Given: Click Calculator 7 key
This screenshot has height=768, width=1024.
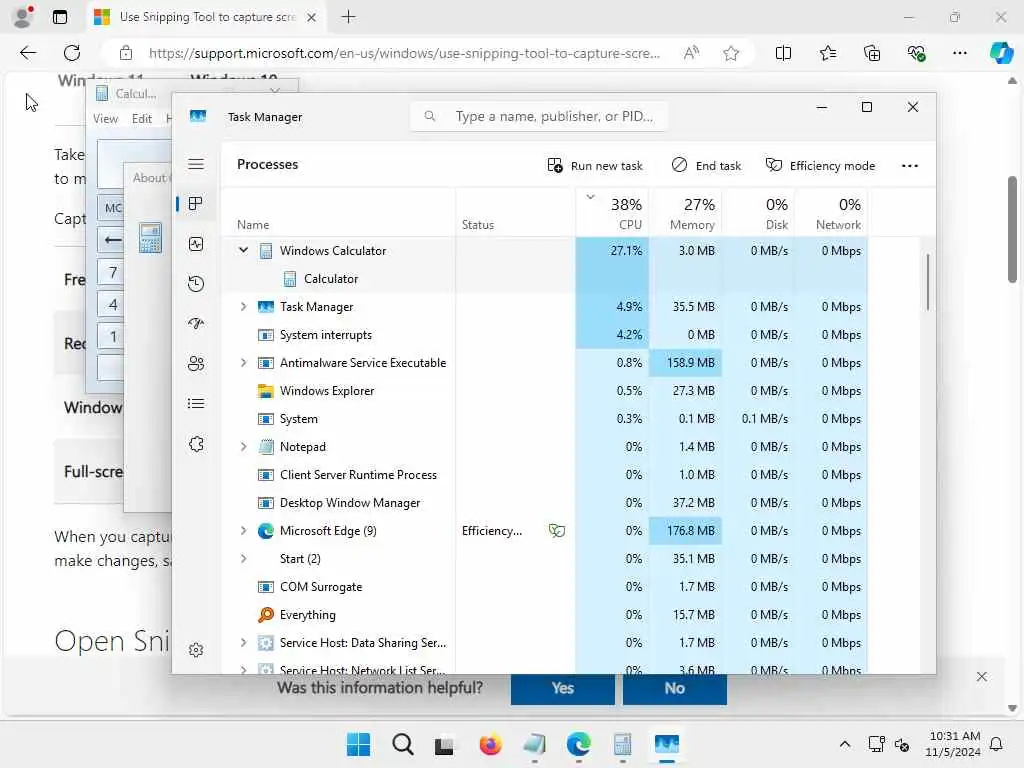Looking at the screenshot, I should click(113, 272).
